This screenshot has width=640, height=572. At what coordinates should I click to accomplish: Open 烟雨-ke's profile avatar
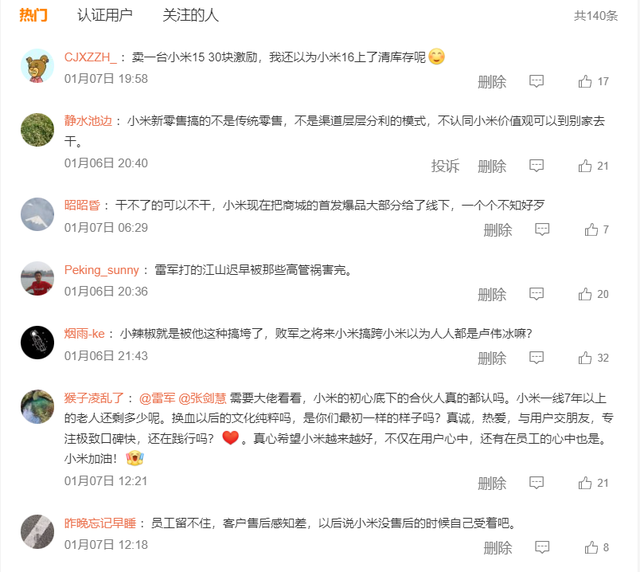coord(37,343)
